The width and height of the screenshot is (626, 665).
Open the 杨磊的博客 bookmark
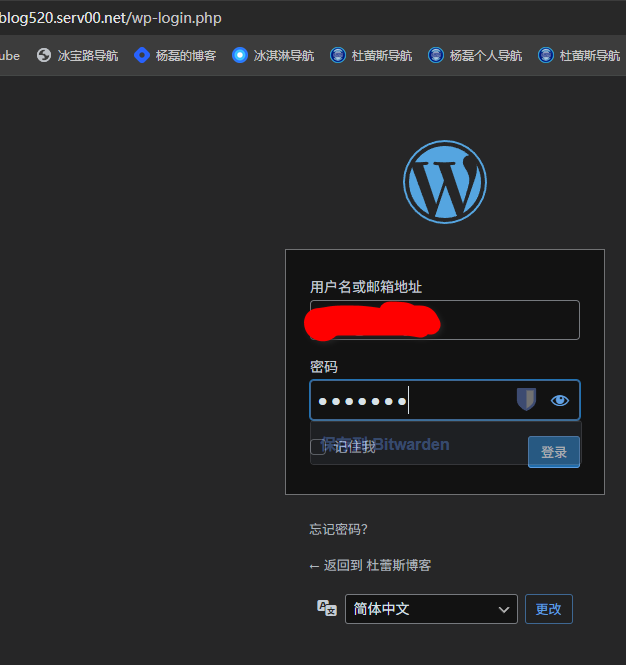tap(185, 56)
